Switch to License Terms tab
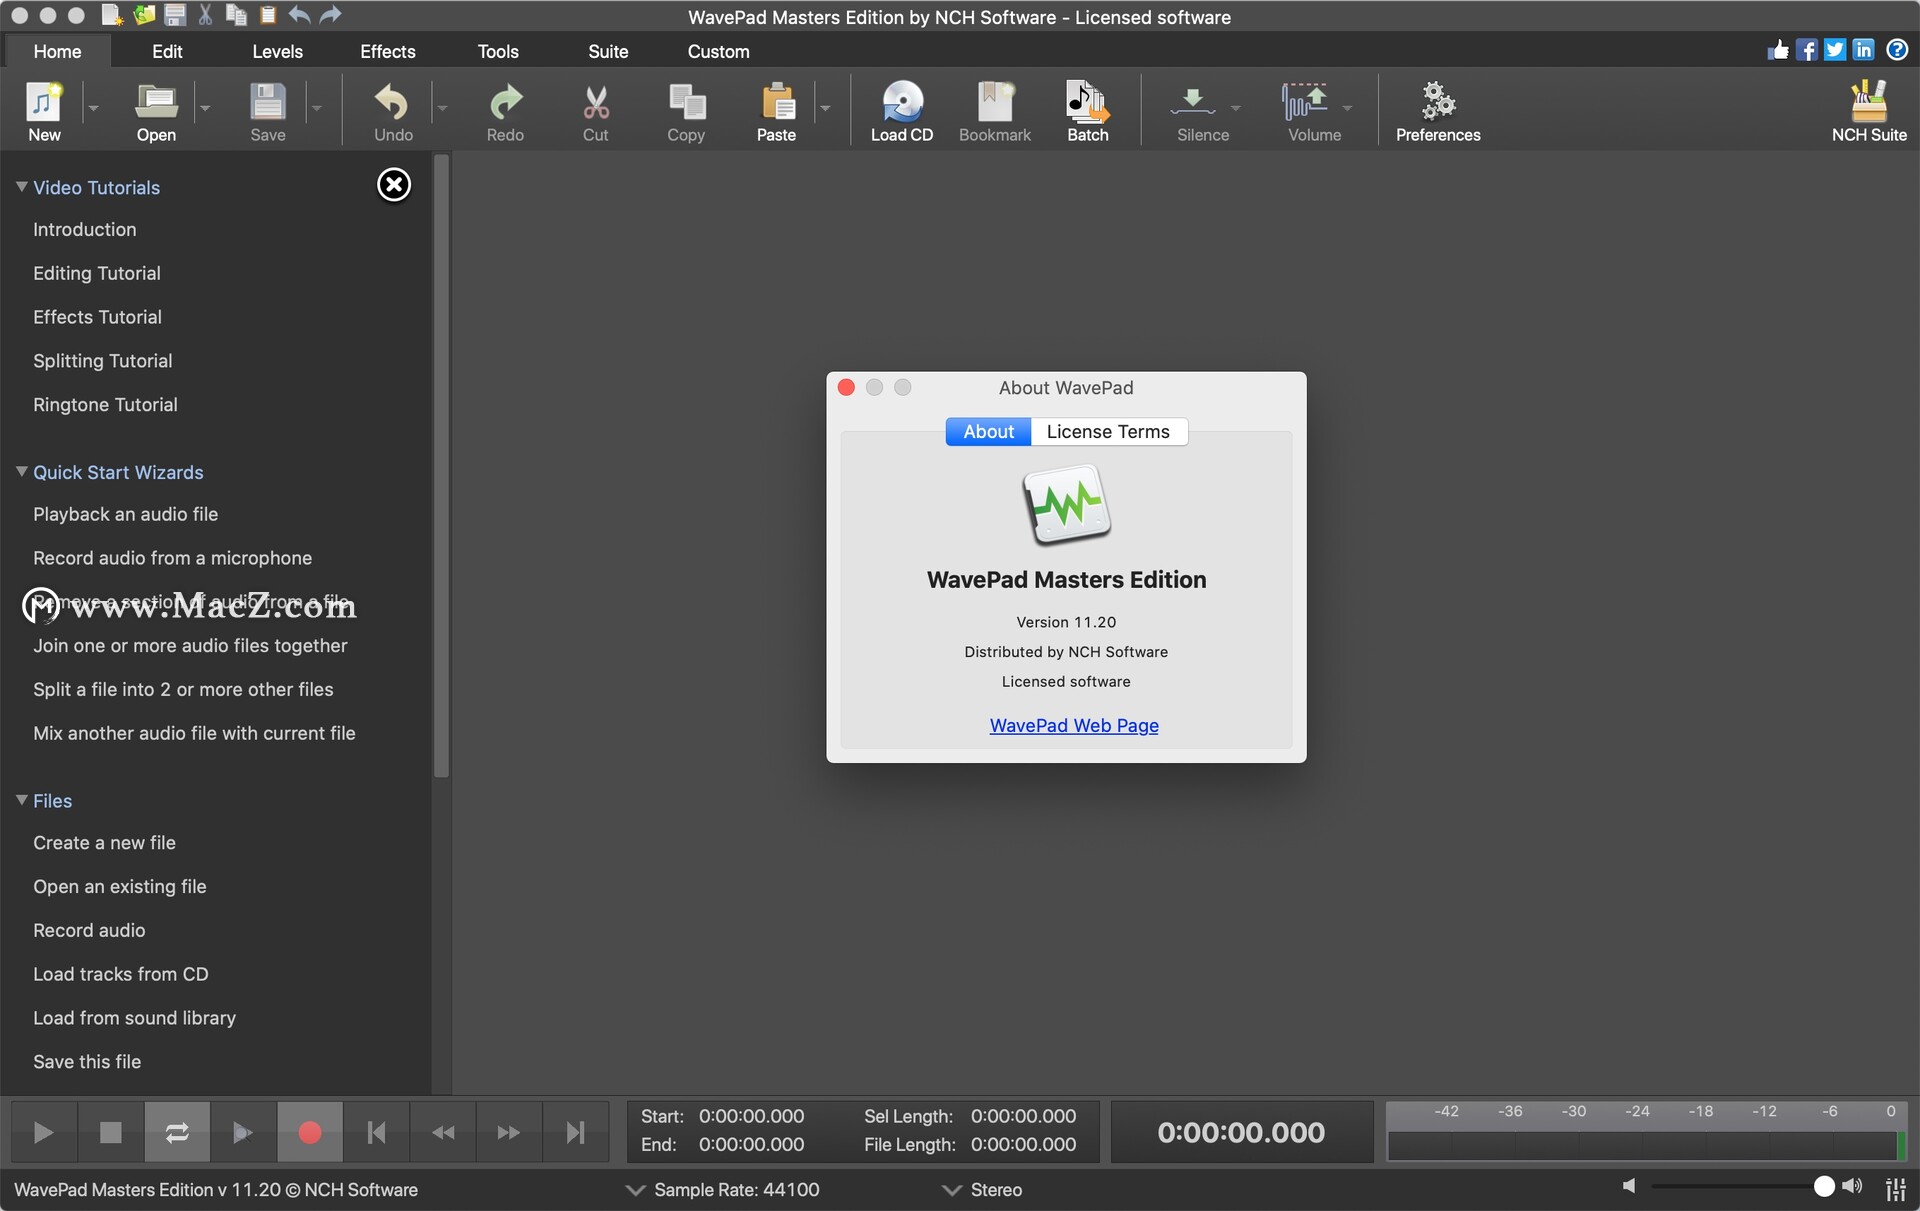Viewport: 1920px width, 1211px height. (1108, 431)
